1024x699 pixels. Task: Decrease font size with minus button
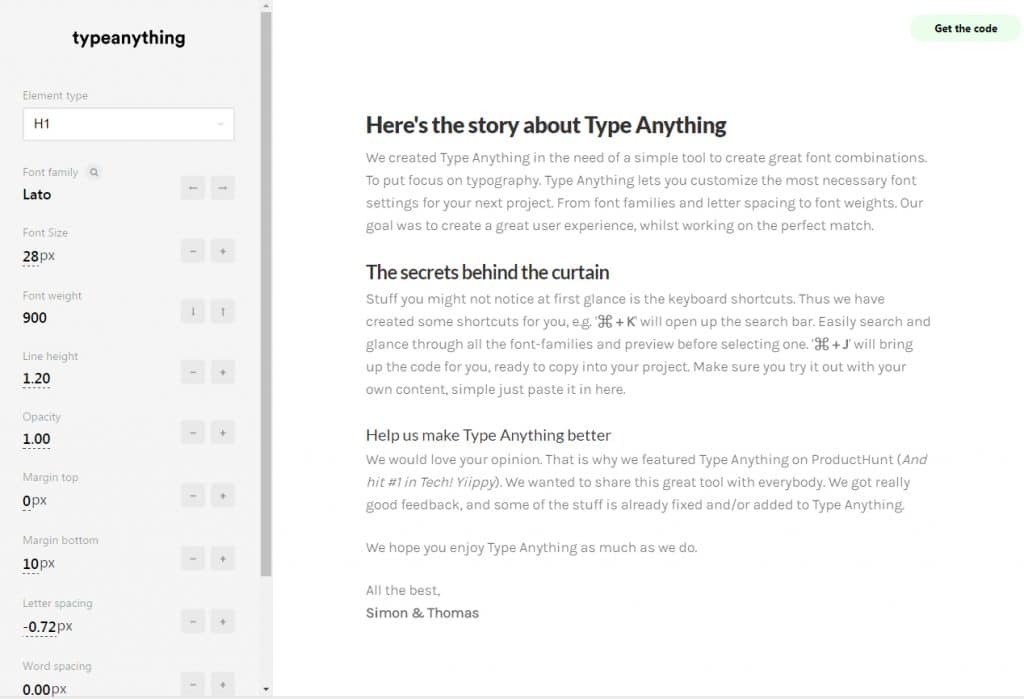click(x=193, y=251)
